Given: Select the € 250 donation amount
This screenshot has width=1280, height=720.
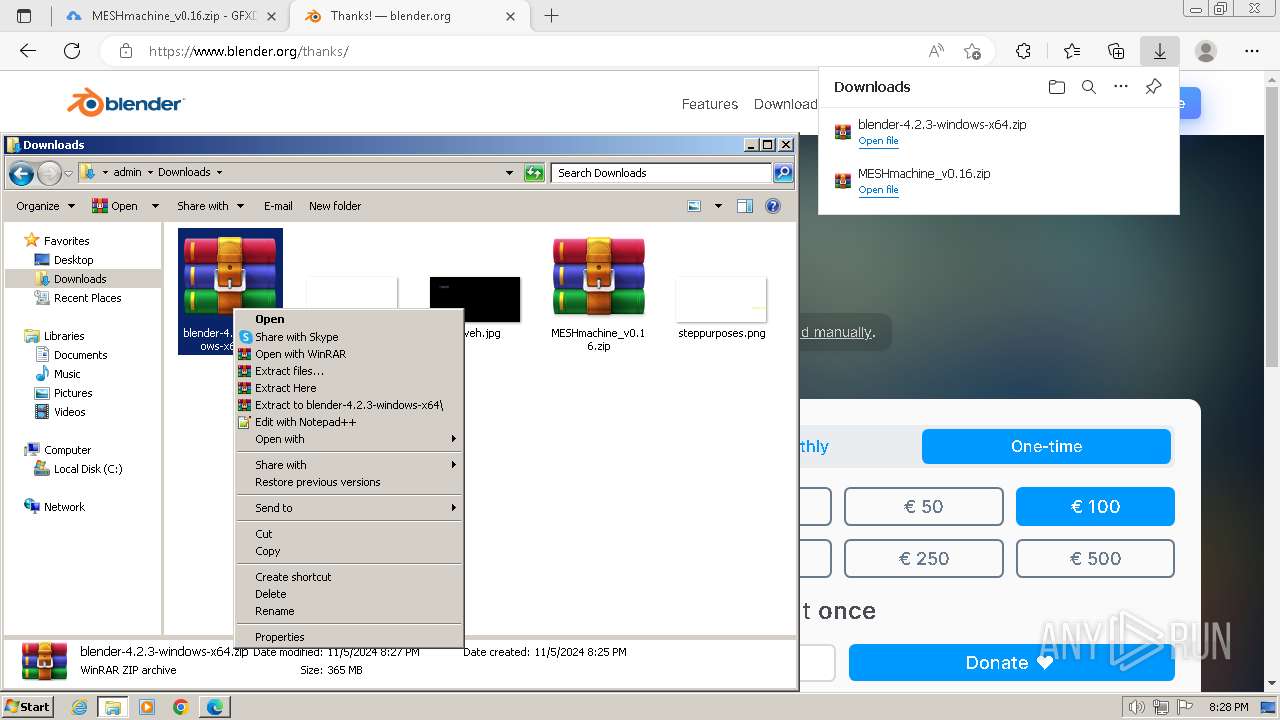Looking at the screenshot, I should (923, 559).
